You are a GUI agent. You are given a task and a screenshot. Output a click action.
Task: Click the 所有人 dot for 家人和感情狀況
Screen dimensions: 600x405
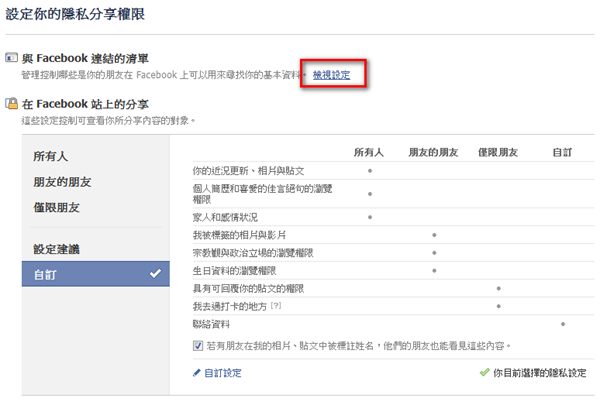(370, 216)
